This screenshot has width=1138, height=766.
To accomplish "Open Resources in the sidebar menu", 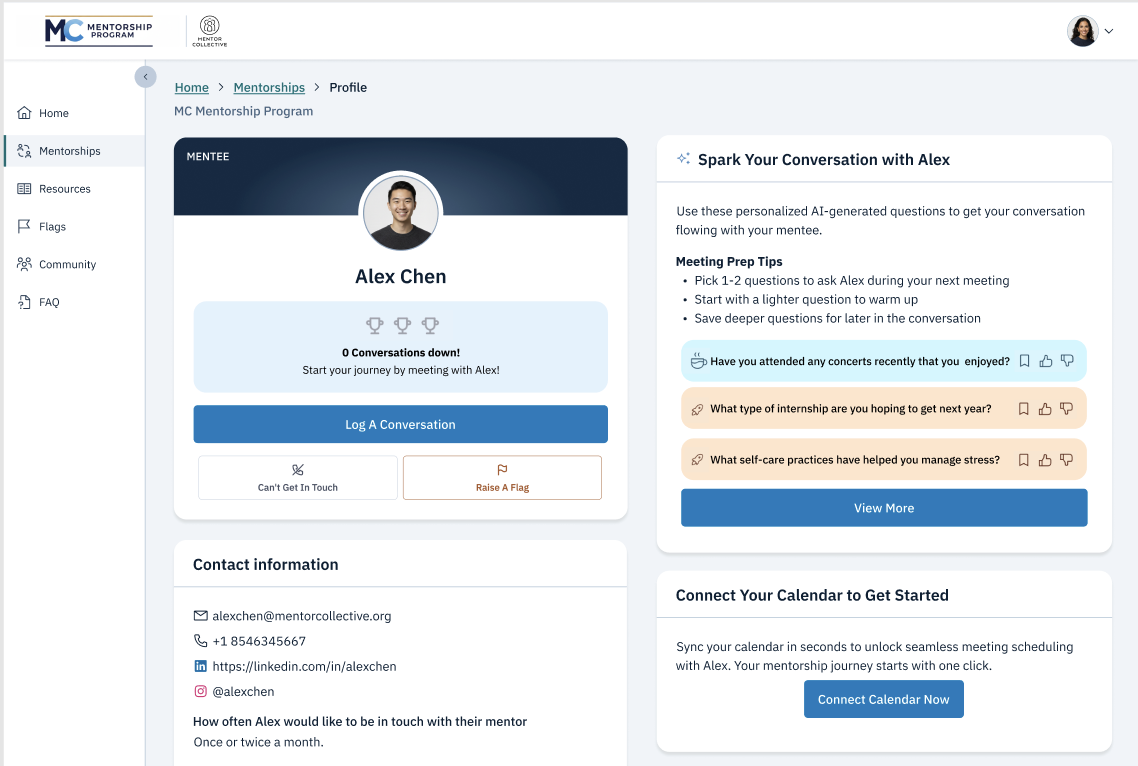I will [x=64, y=189].
